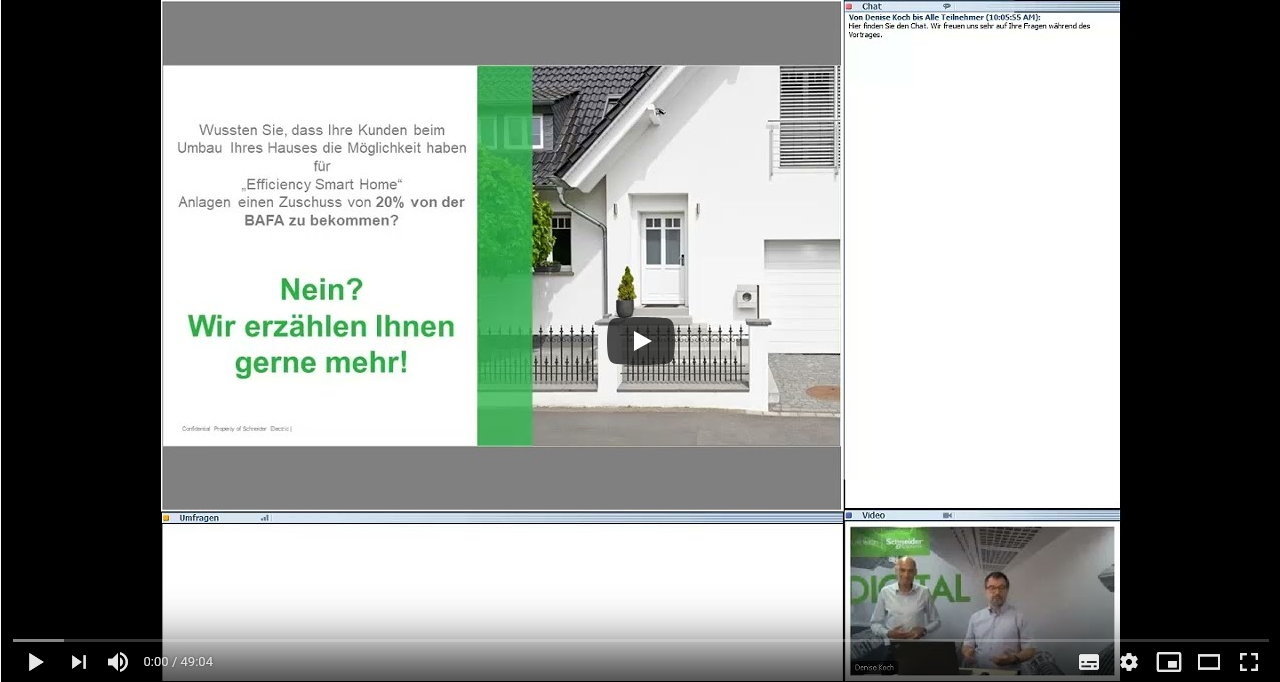Click the camera icon in the Video panel header
This screenshot has height=682, width=1280.
(x=947, y=515)
